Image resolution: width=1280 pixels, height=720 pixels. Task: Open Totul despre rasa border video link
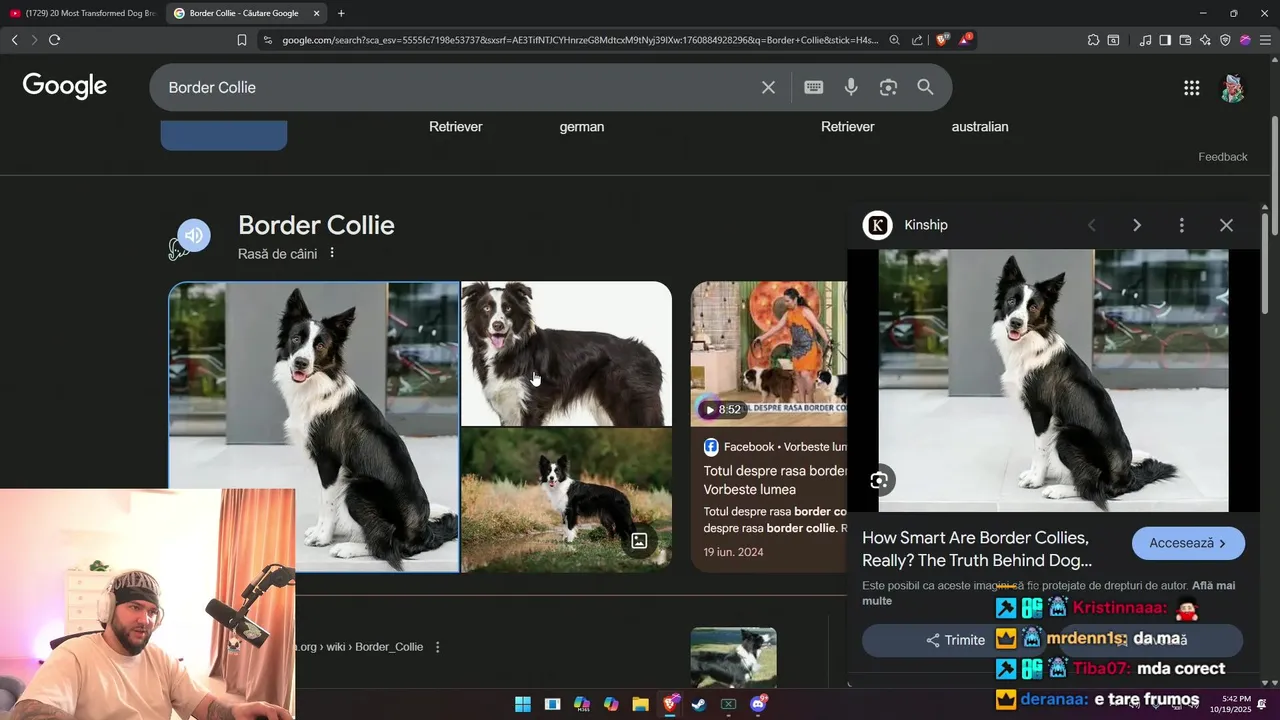pyautogui.click(x=775, y=480)
